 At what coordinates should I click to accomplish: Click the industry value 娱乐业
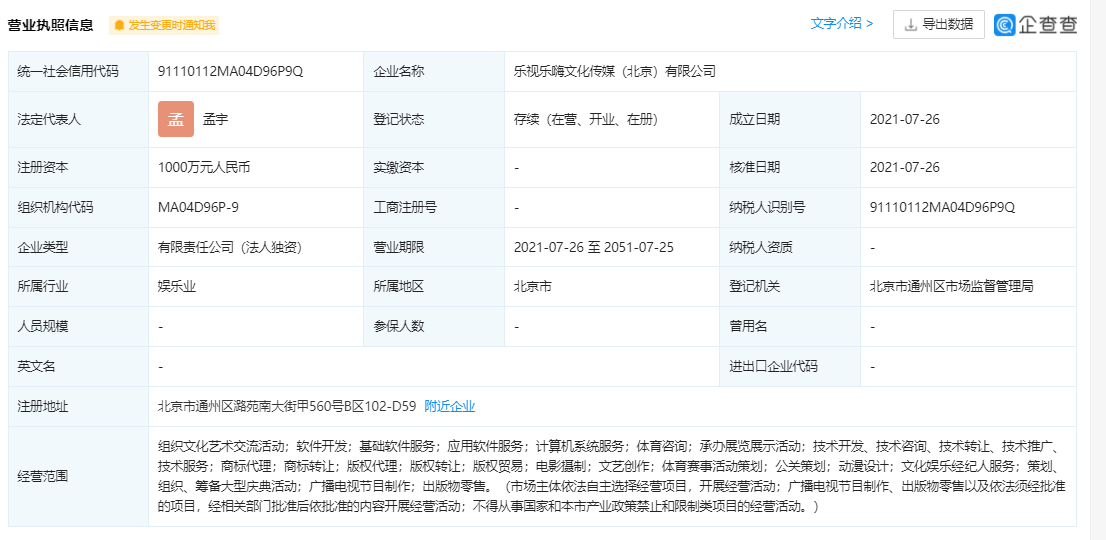click(176, 287)
